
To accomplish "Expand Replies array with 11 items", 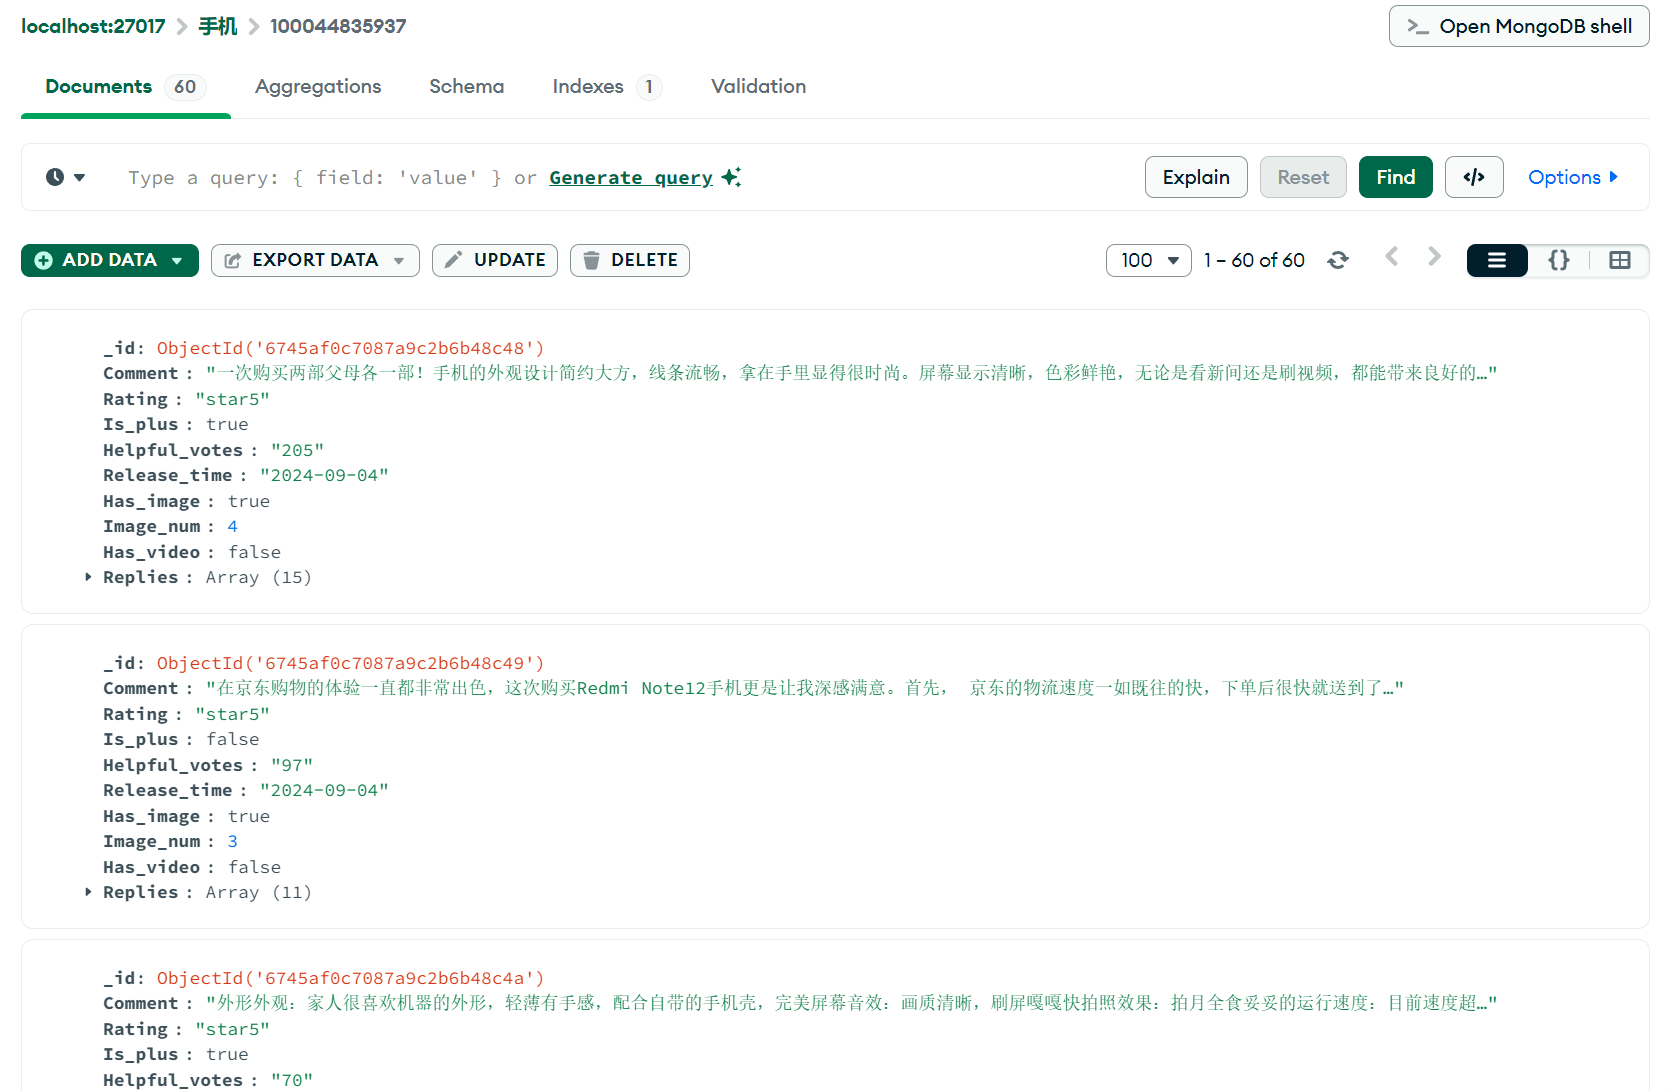I will 89,892.
